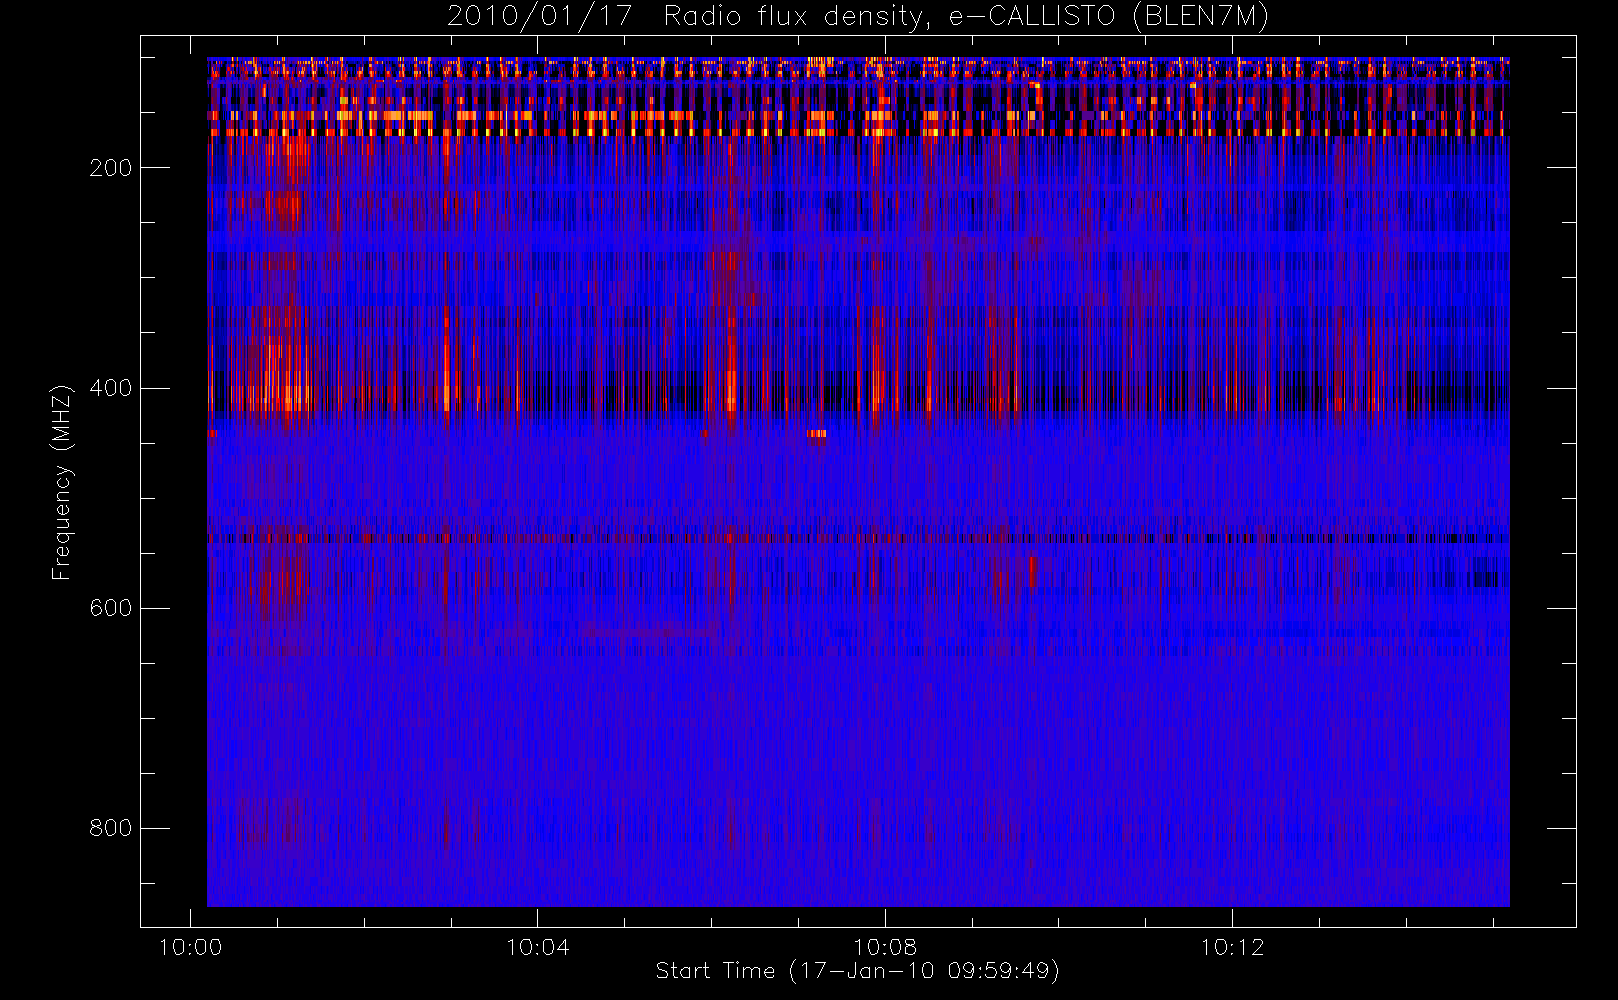Click the 400 frequency tick label
The image size is (1618, 1000).
[110, 388]
